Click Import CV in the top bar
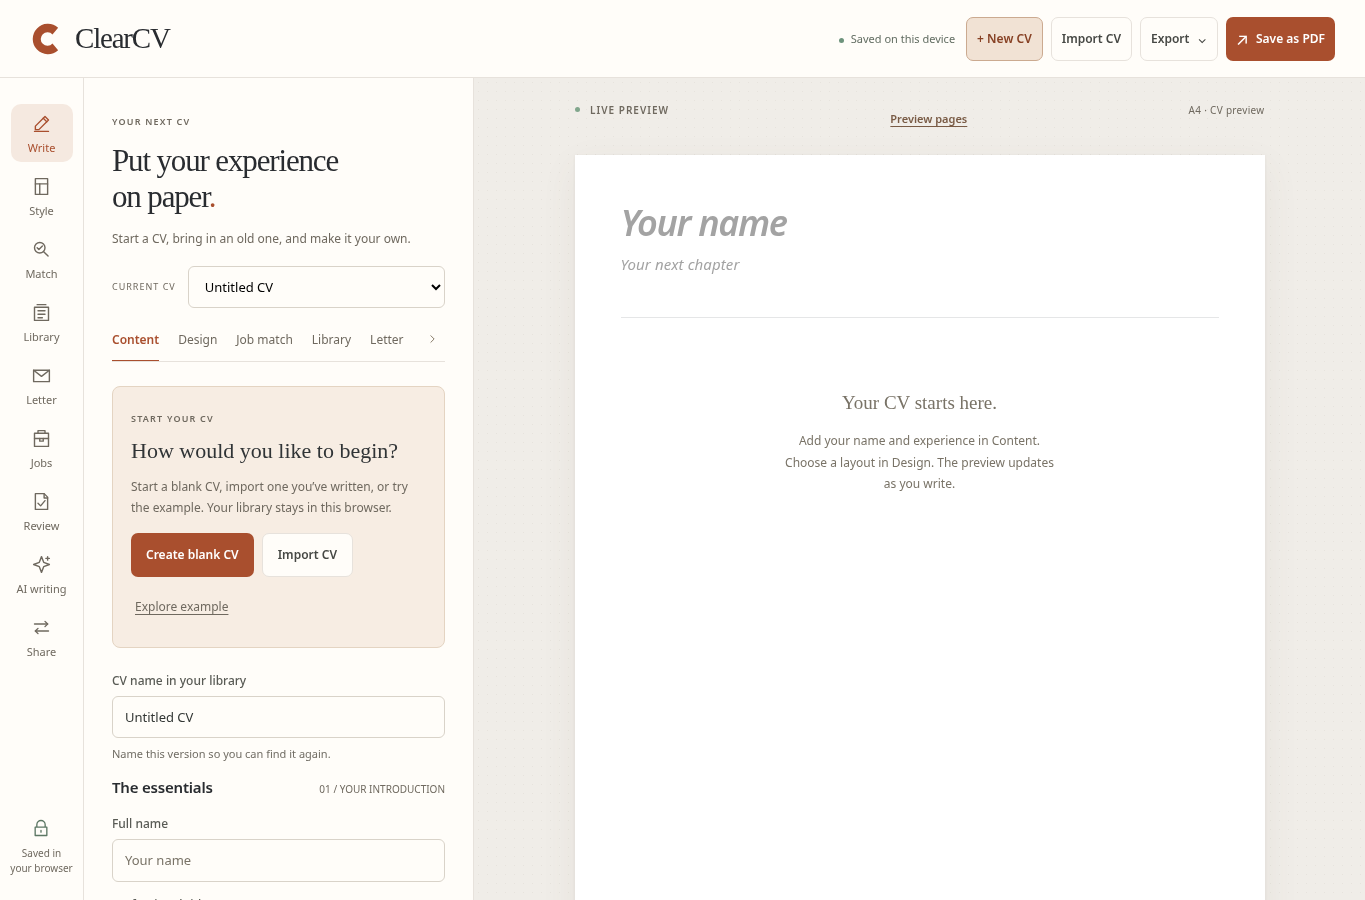Screen dimensions: 1365x900 1091,39
